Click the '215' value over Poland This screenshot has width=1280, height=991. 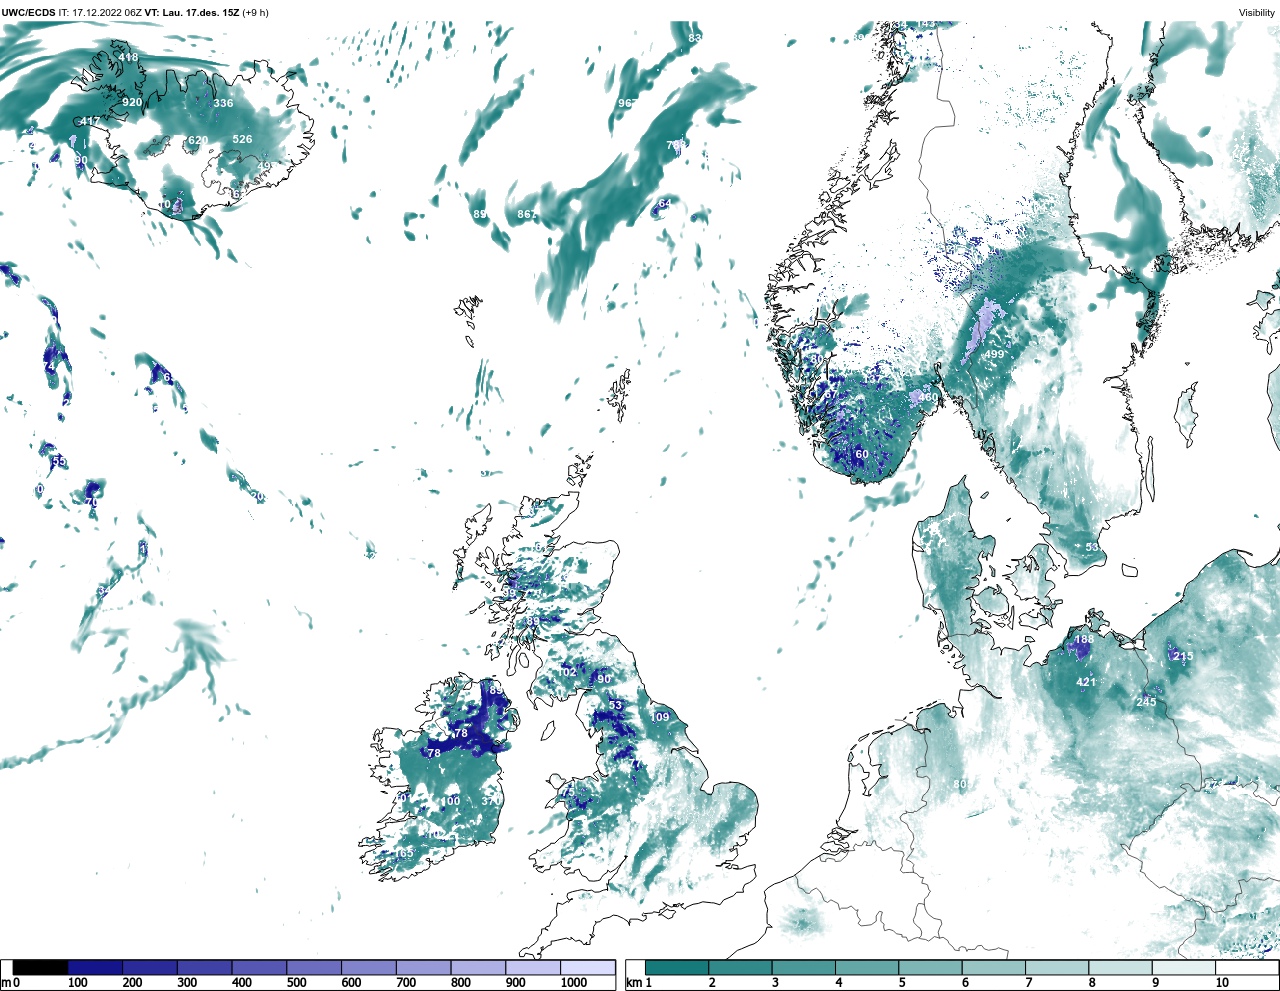1183,657
